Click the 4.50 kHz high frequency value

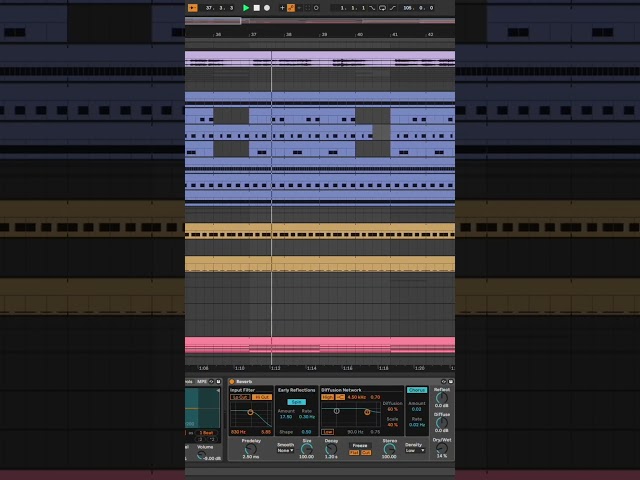pyautogui.click(x=356, y=397)
